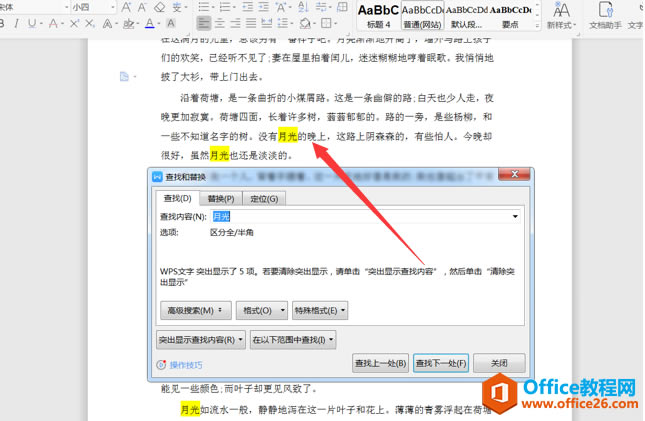Apply superscript formatting

(x=74, y=23)
